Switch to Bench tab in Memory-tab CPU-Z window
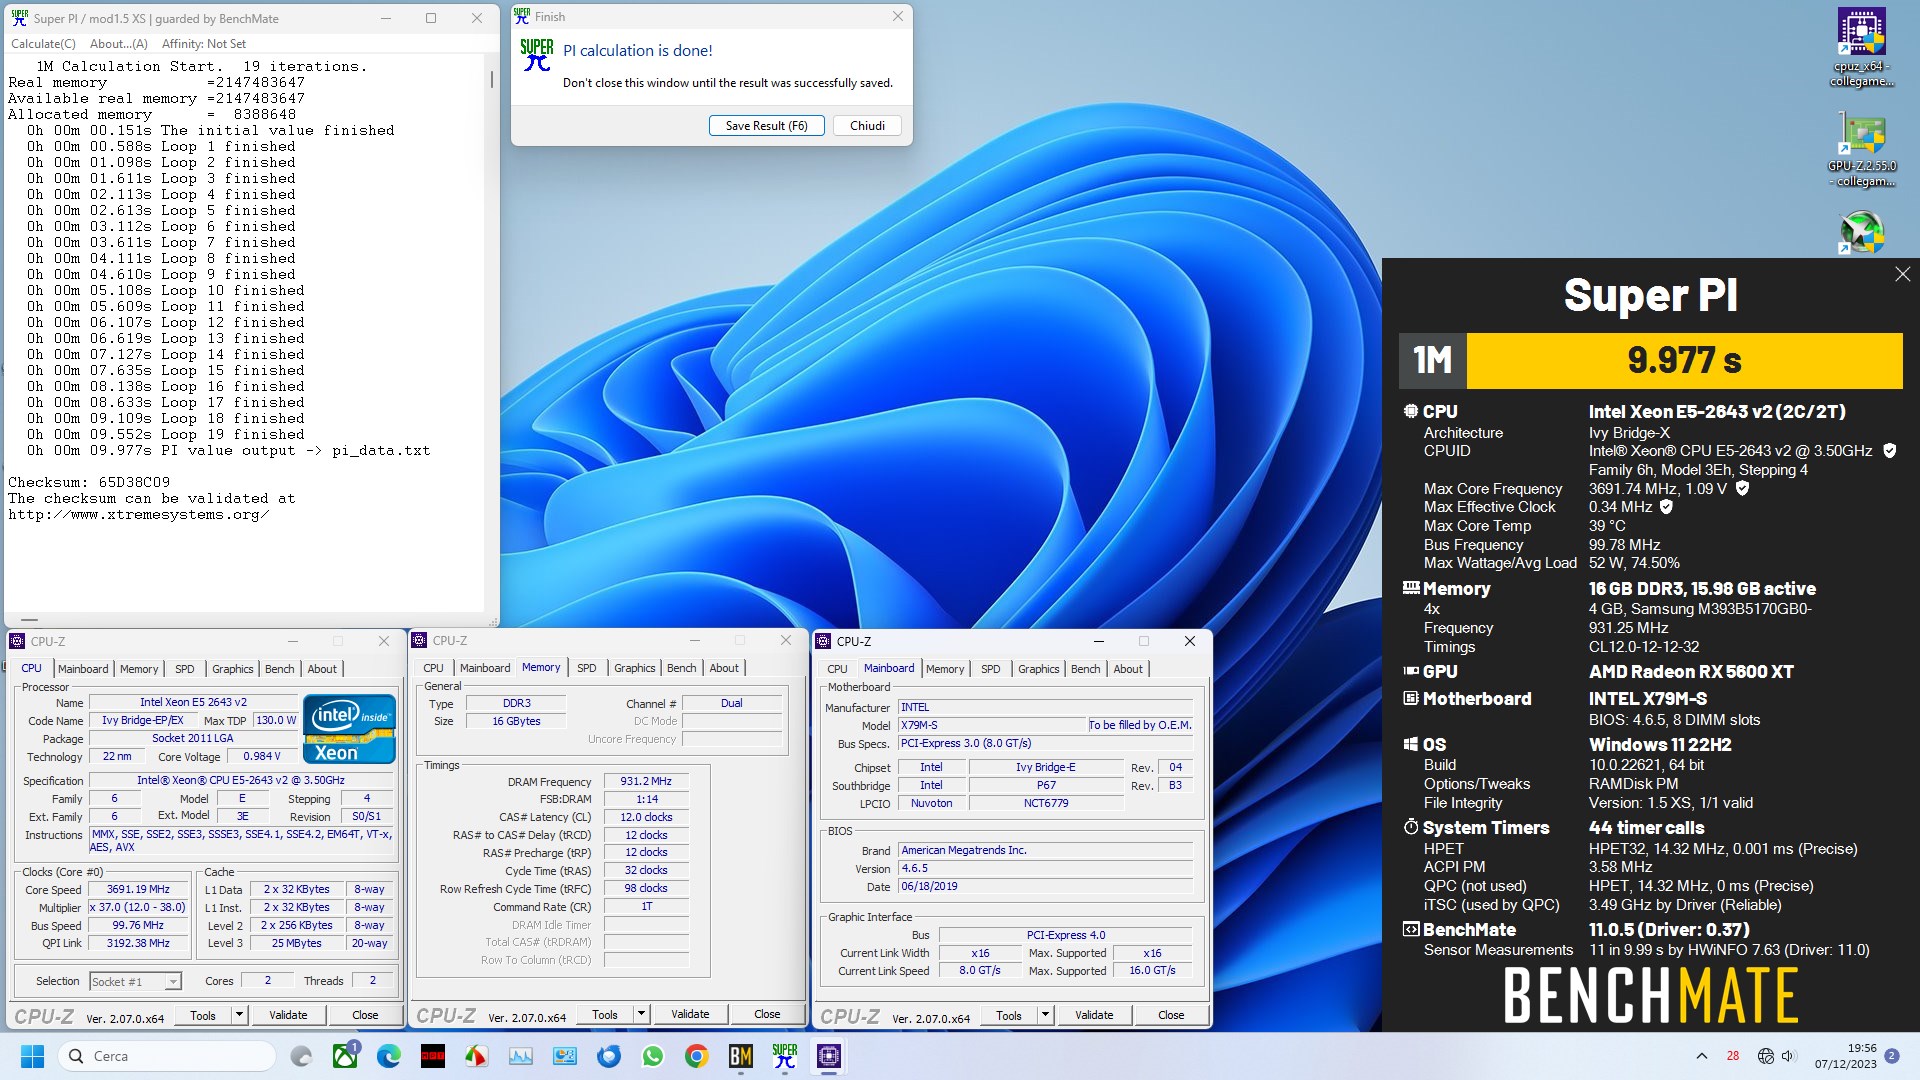Viewport: 1920px width, 1080px height. point(681,668)
